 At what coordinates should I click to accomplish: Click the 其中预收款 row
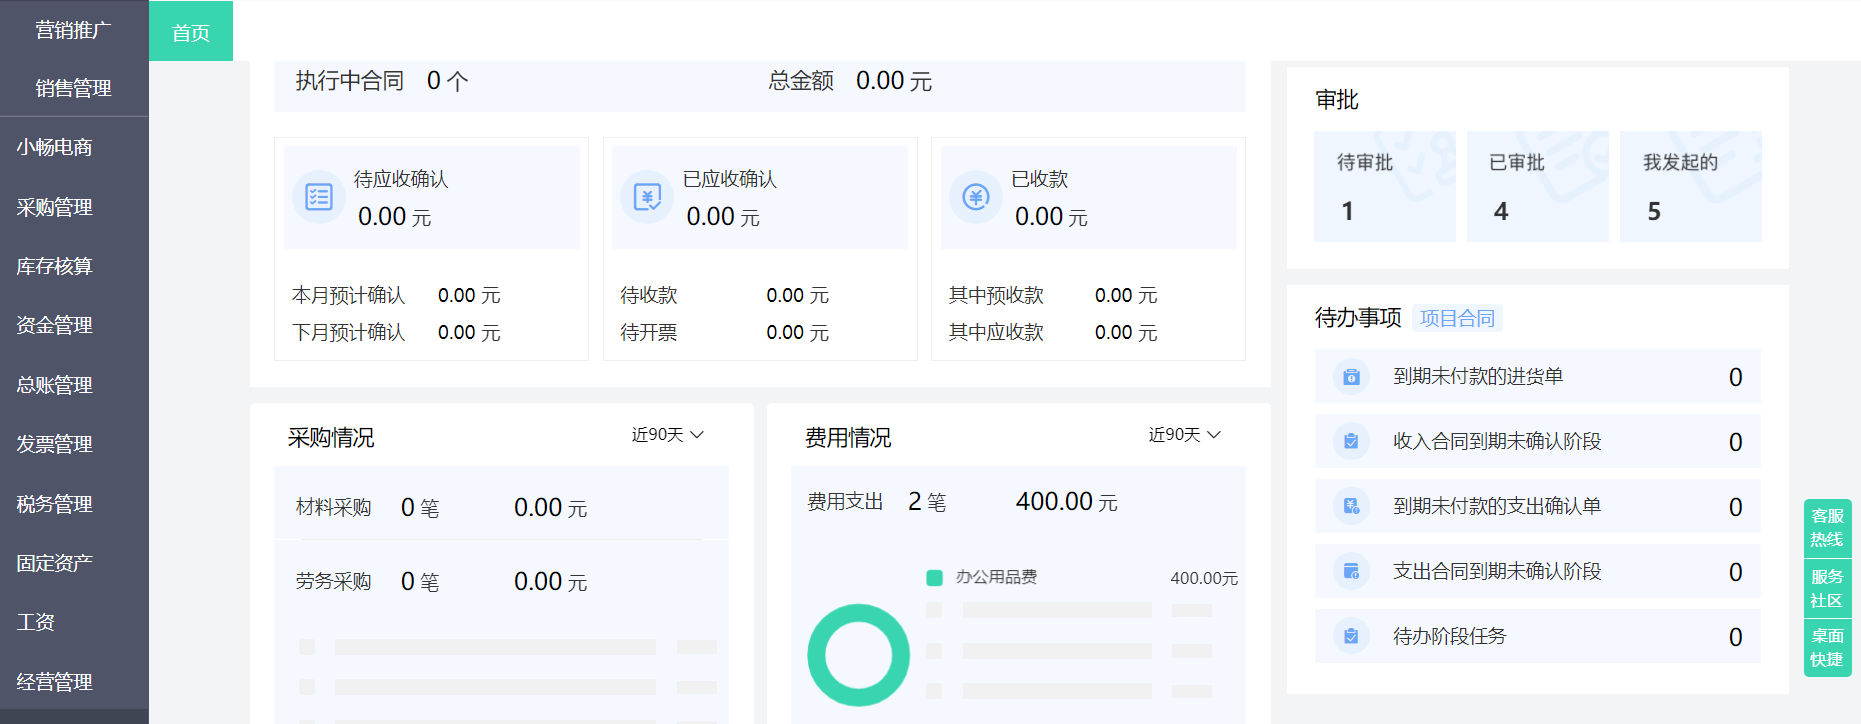click(1053, 296)
